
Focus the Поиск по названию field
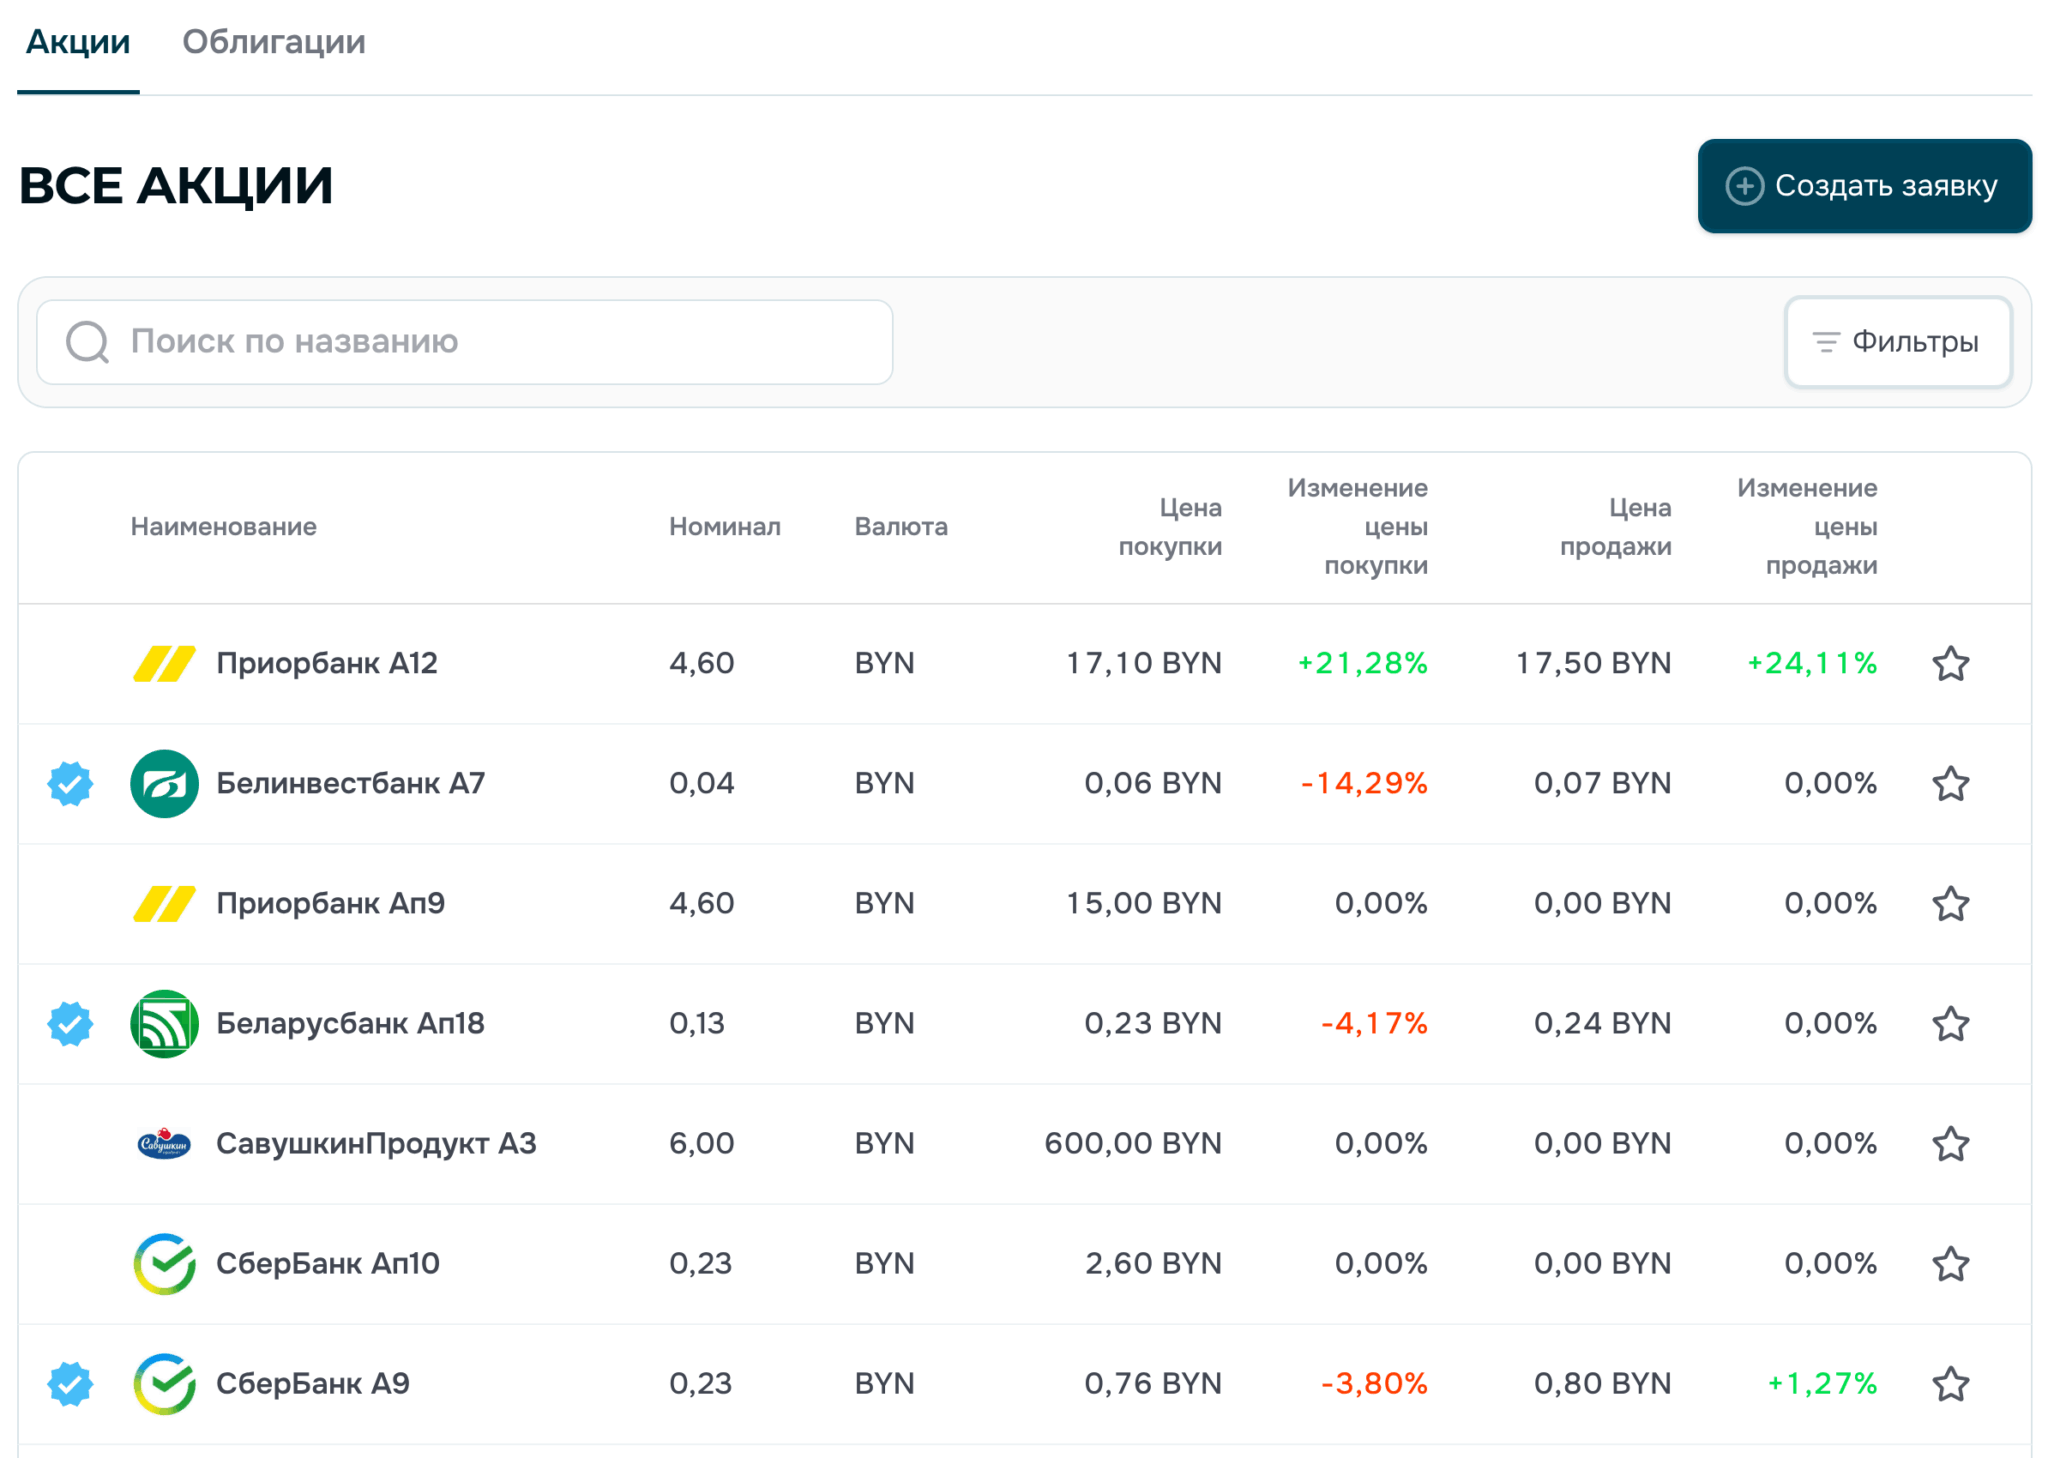(x=465, y=342)
